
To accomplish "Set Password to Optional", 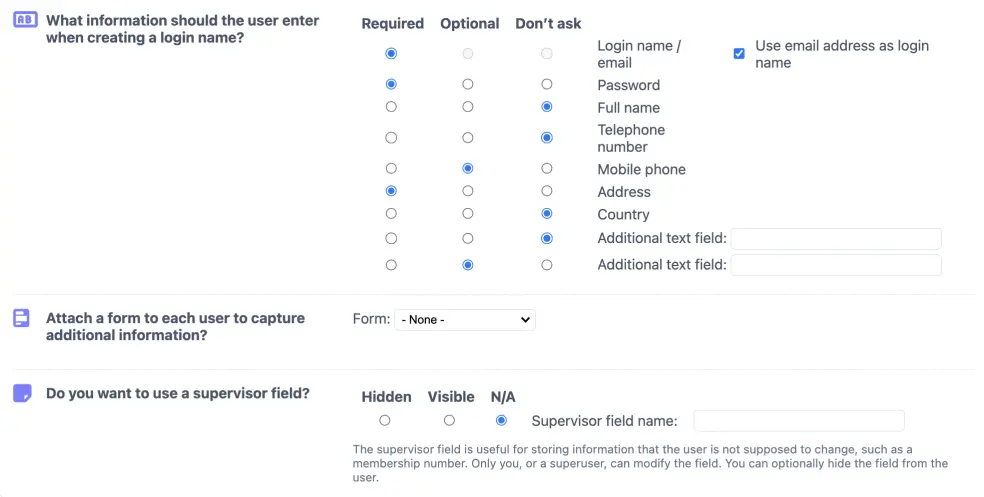I will tap(468, 85).
